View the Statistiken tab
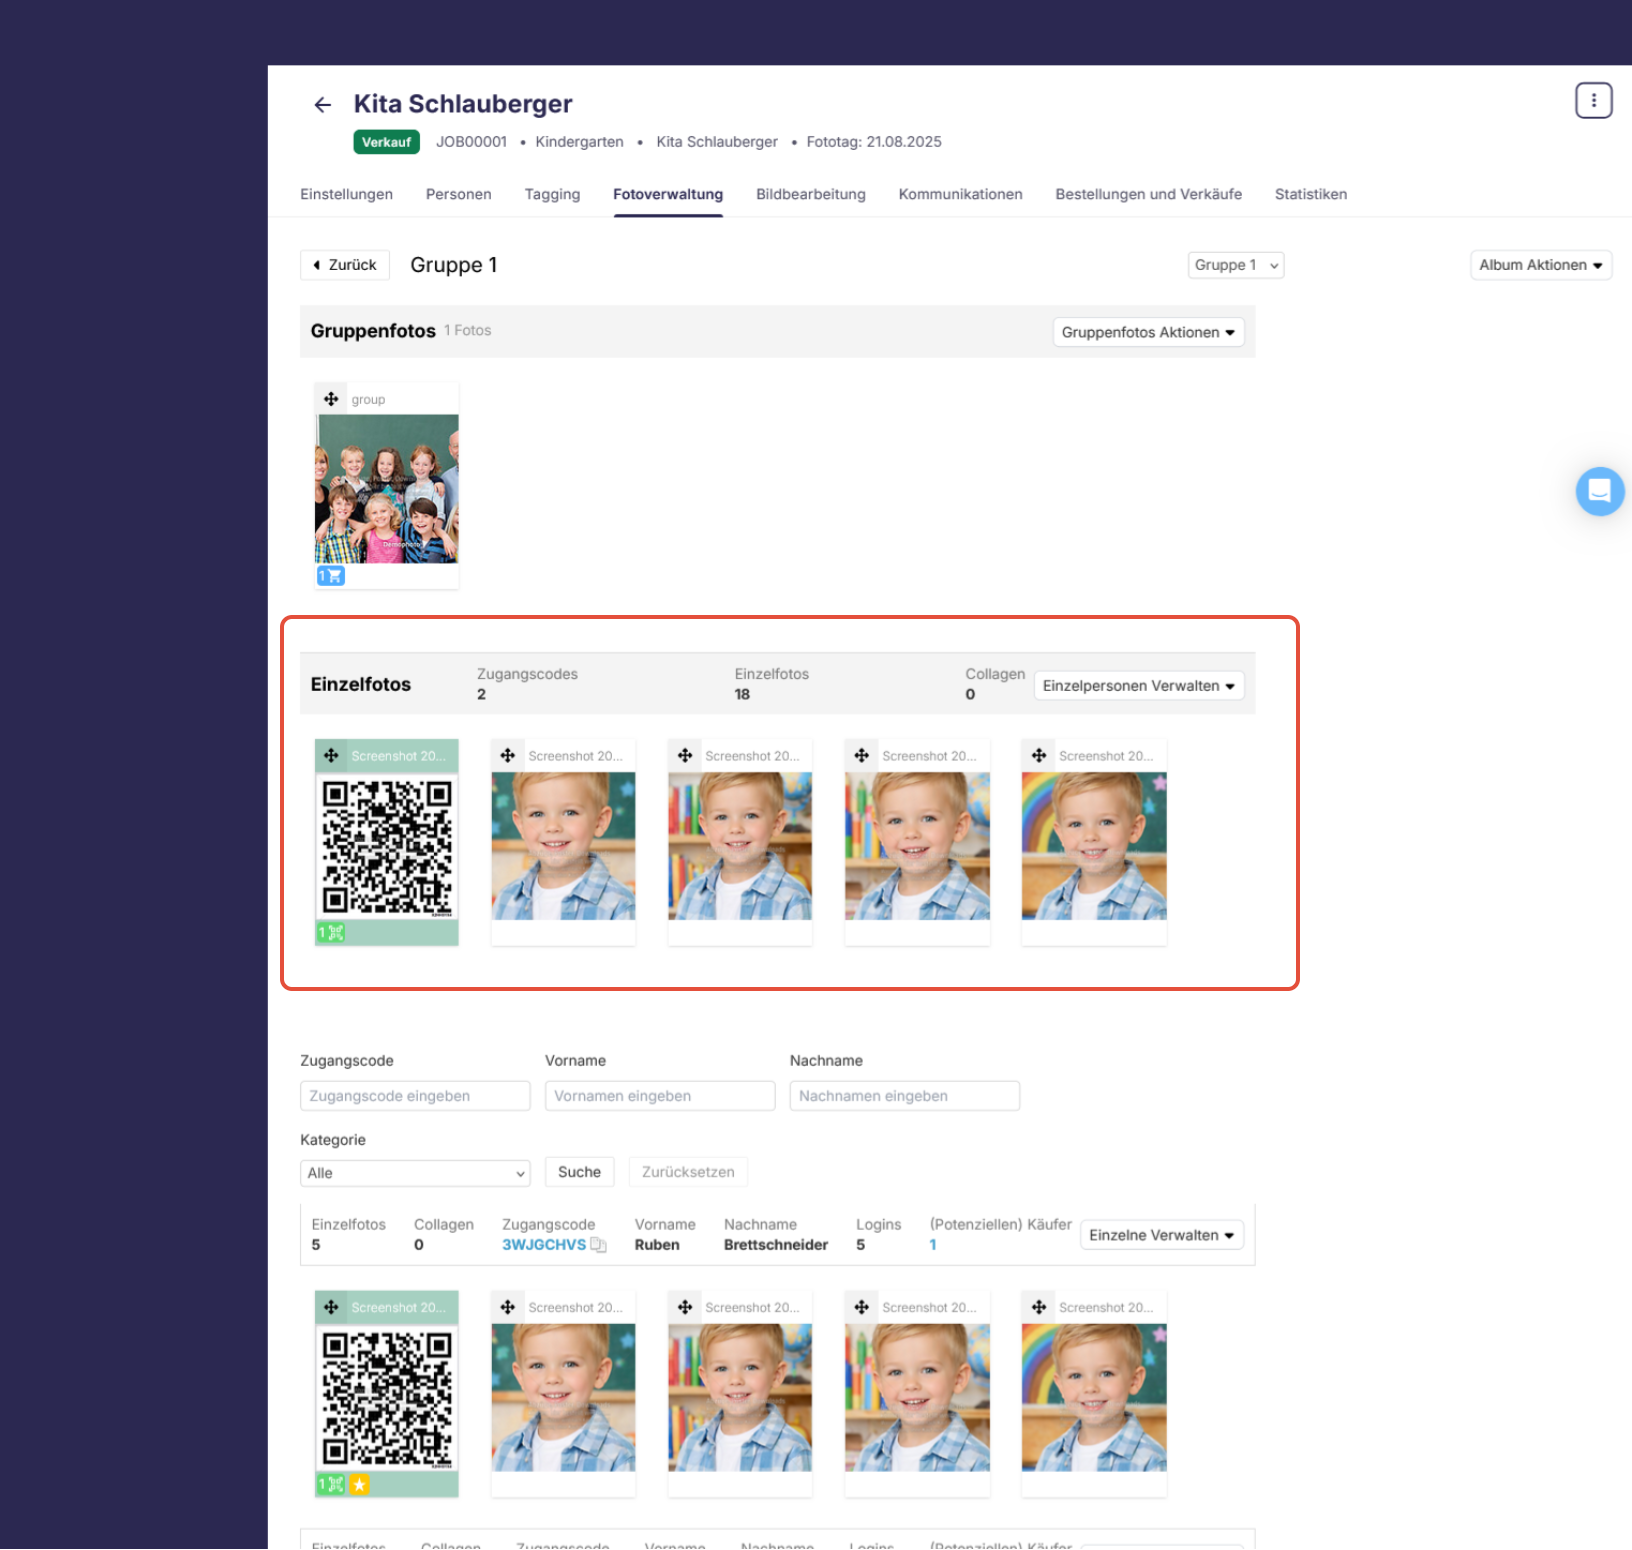1632x1550 pixels. pos(1310,194)
